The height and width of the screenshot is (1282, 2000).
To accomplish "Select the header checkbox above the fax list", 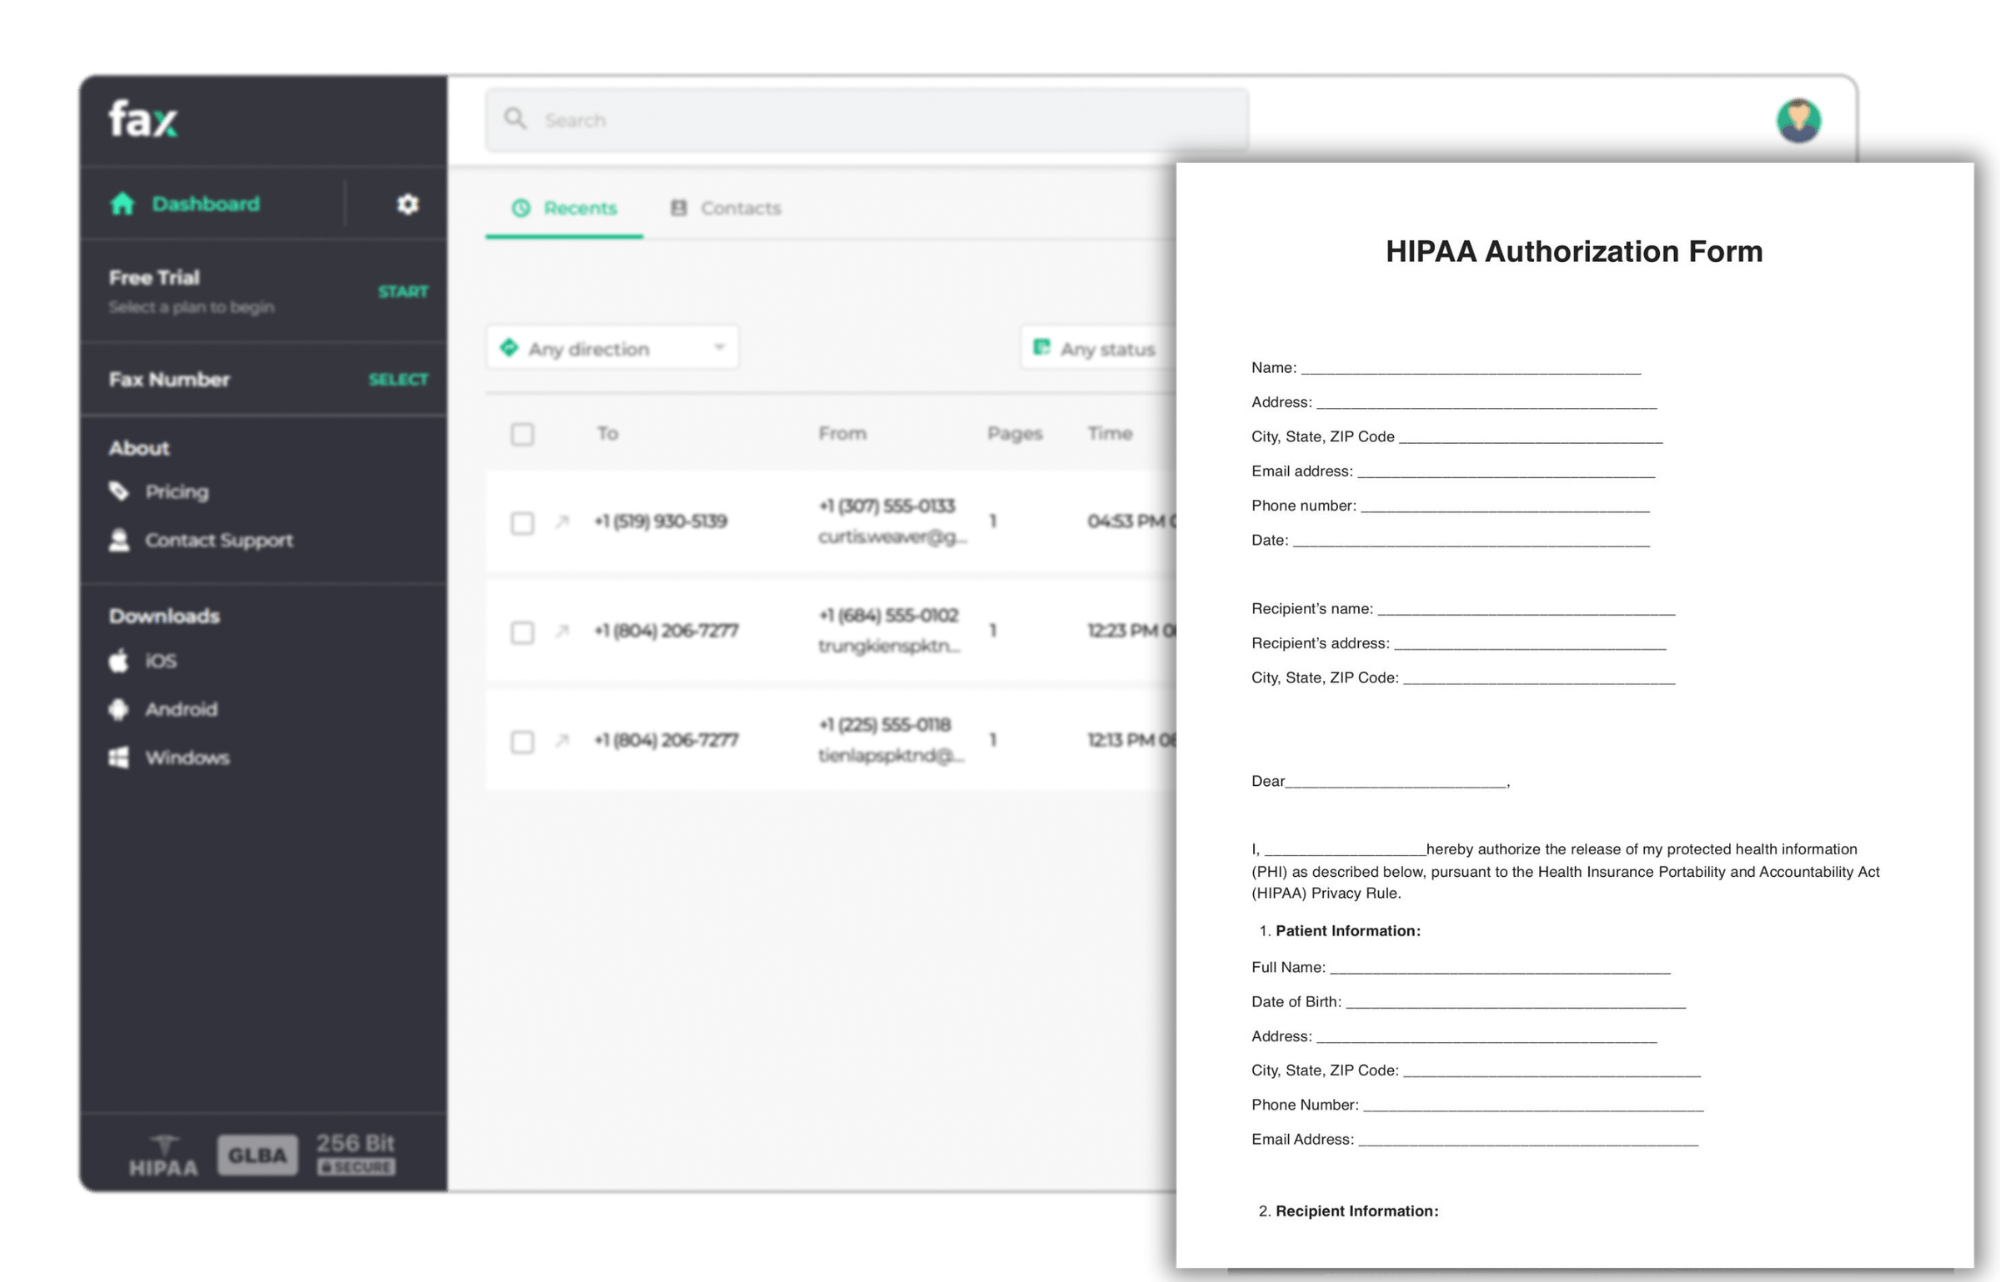I will click(522, 435).
